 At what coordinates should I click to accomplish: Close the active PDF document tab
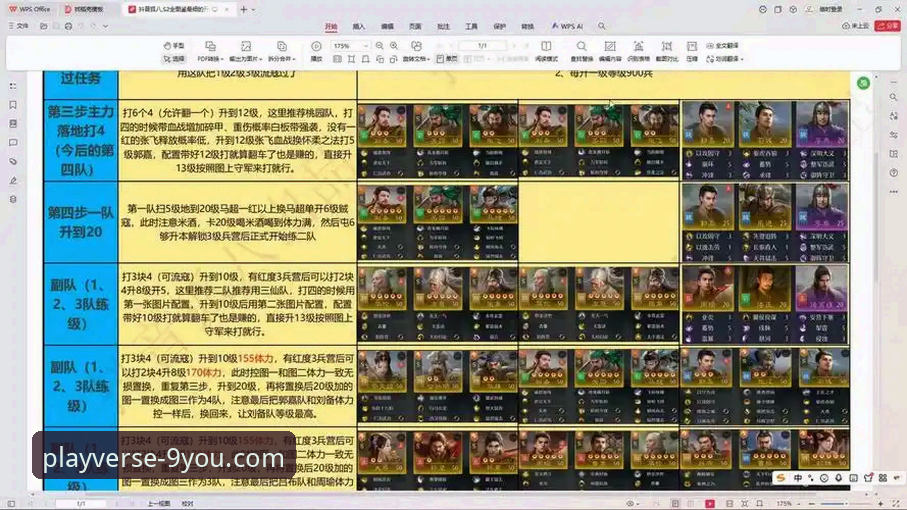pyautogui.click(x=227, y=9)
